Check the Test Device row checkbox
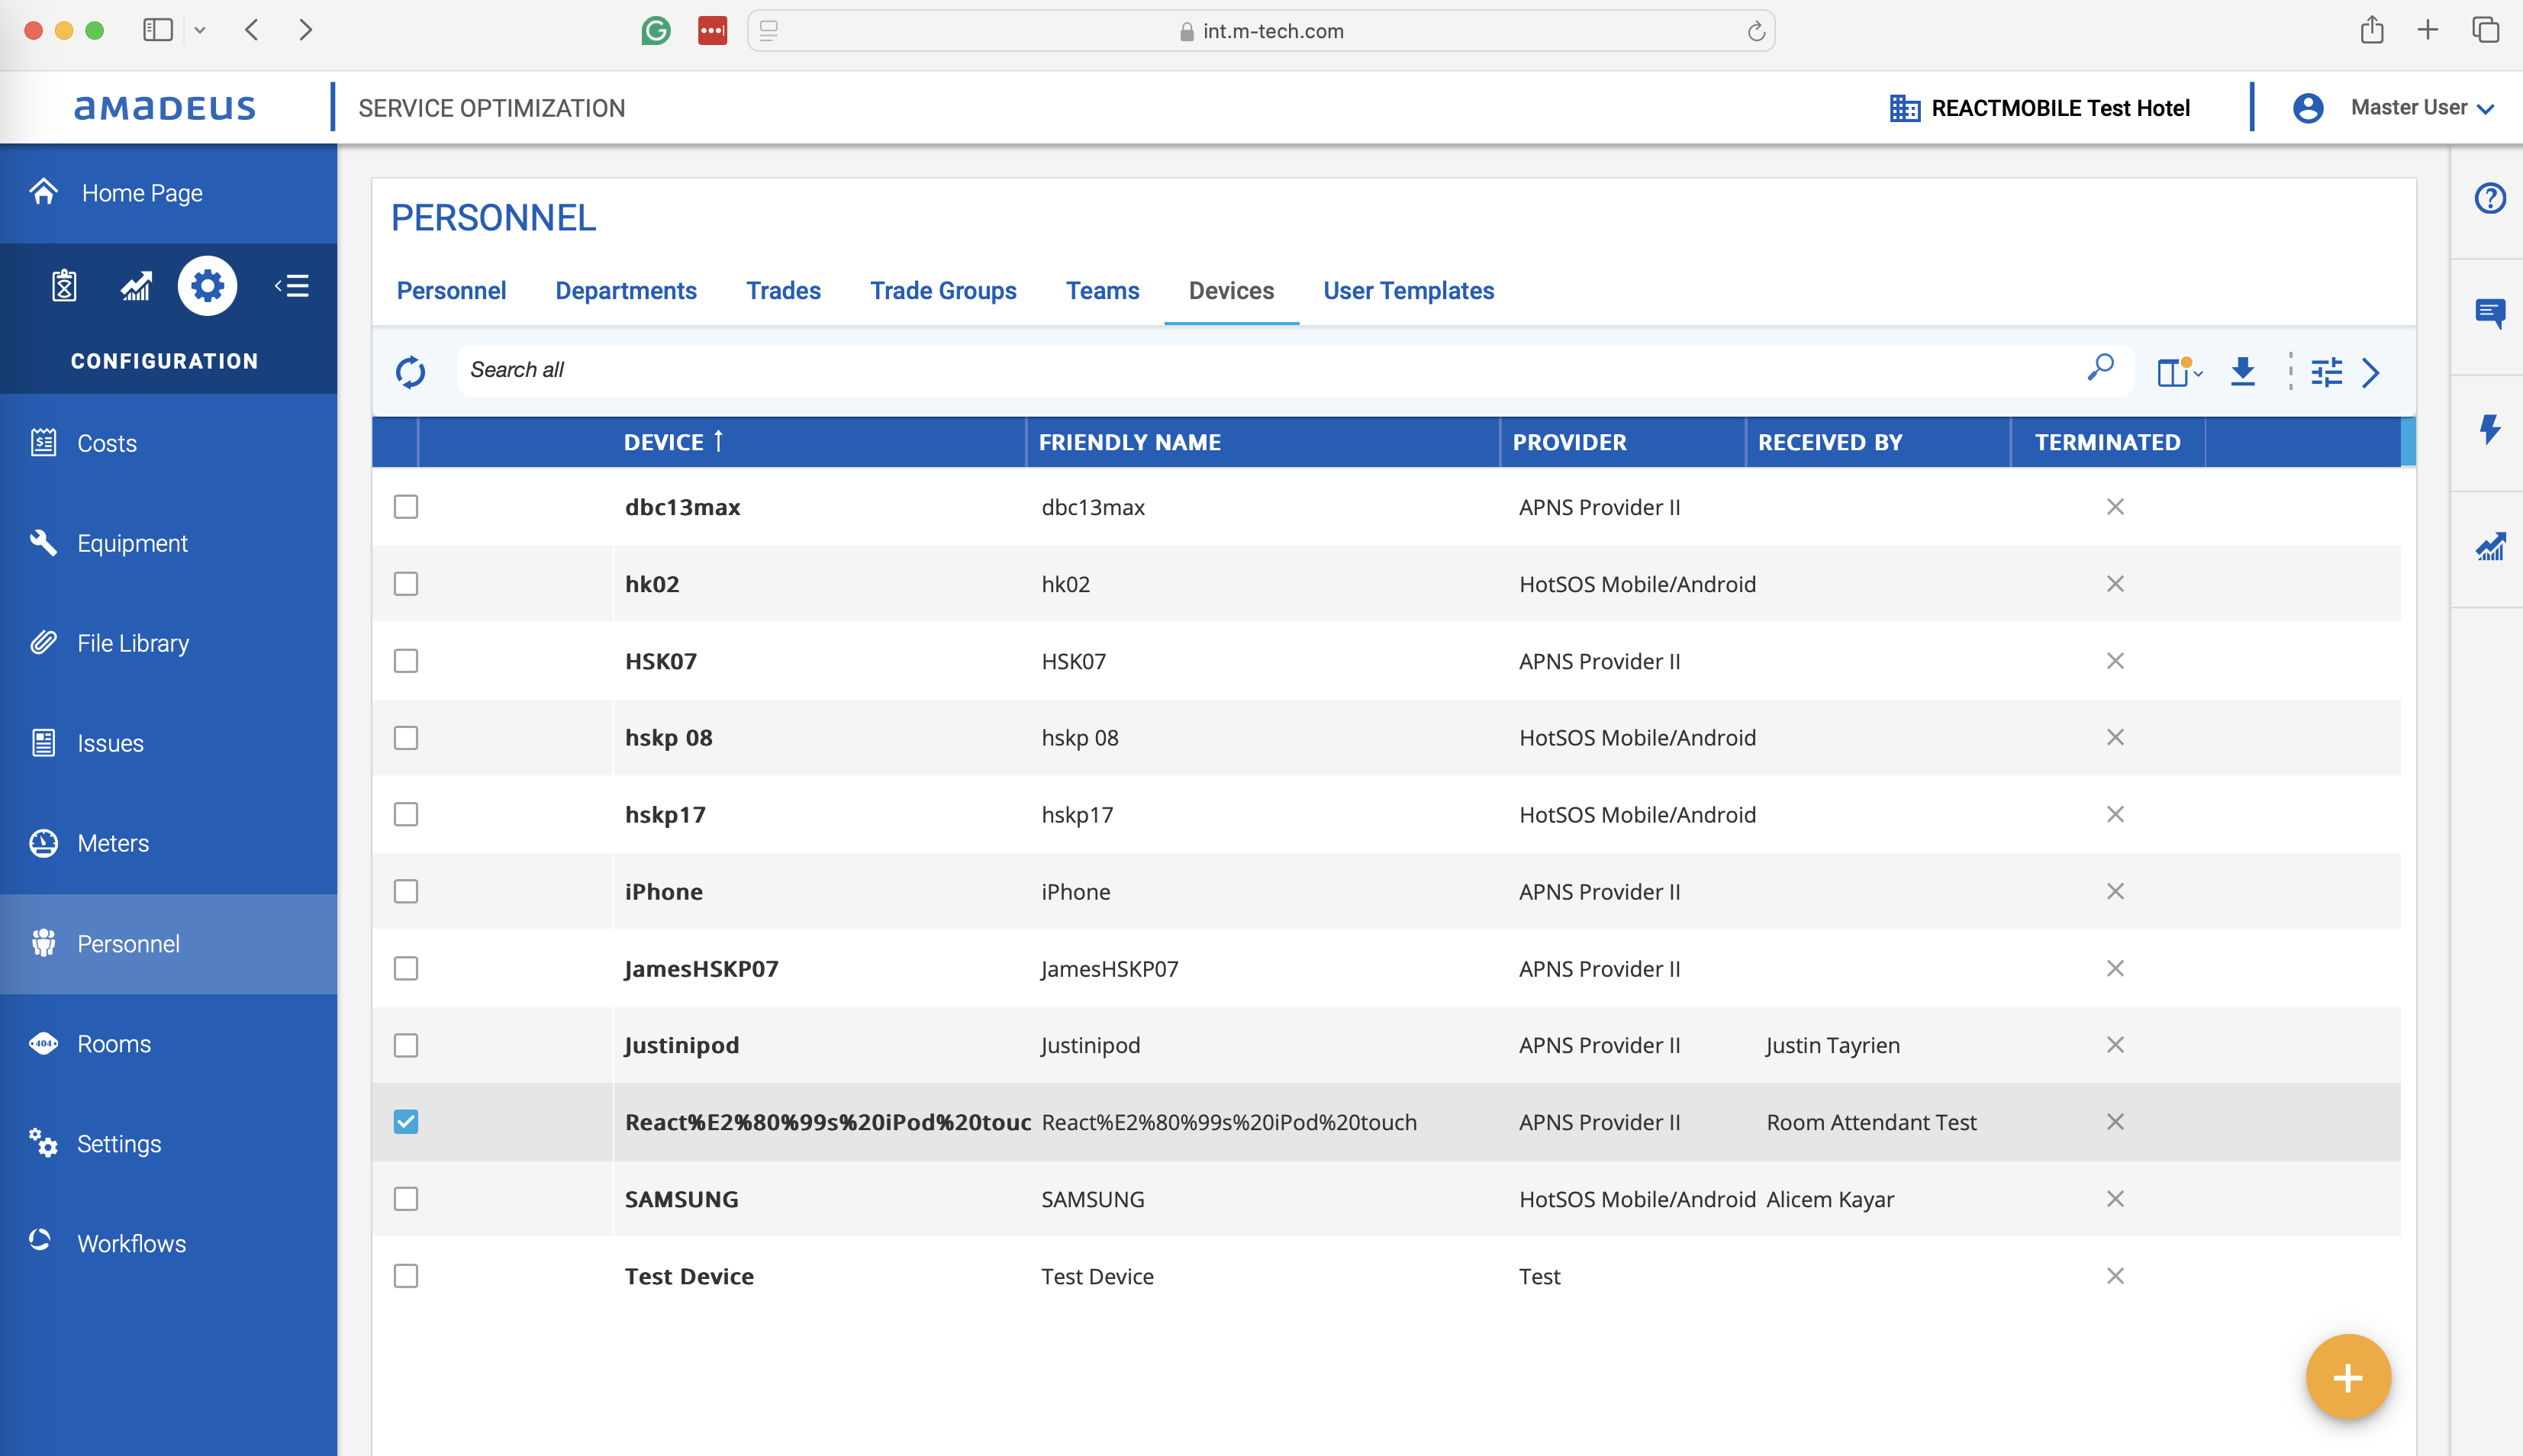Image resolution: width=2523 pixels, height=1456 pixels. pos(405,1276)
